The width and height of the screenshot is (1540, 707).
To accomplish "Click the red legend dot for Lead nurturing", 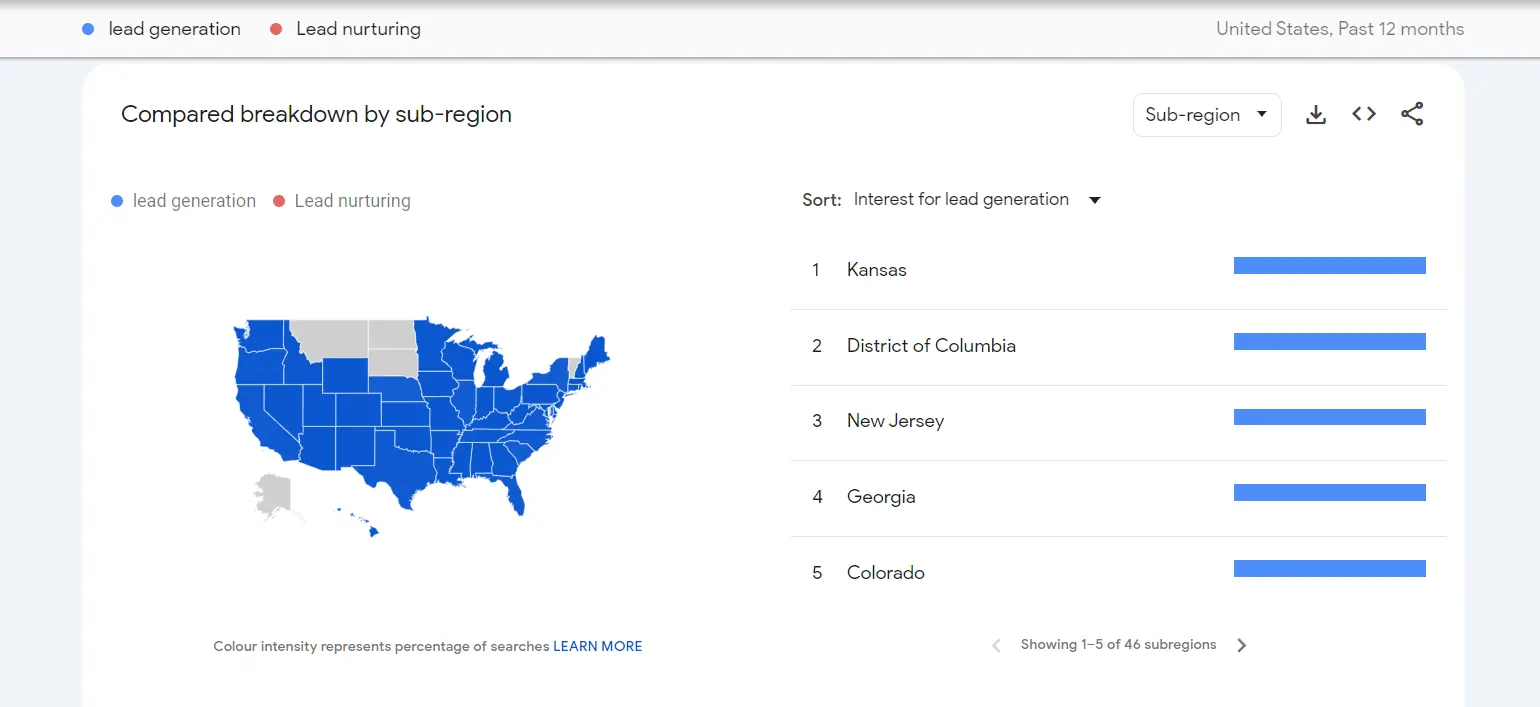I will click(276, 29).
